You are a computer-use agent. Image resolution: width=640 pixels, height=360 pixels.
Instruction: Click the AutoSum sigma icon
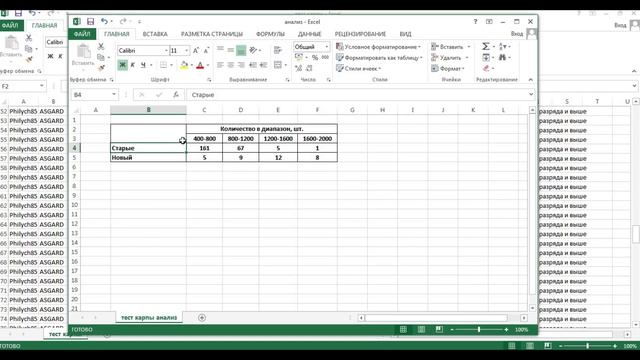pos(486,47)
